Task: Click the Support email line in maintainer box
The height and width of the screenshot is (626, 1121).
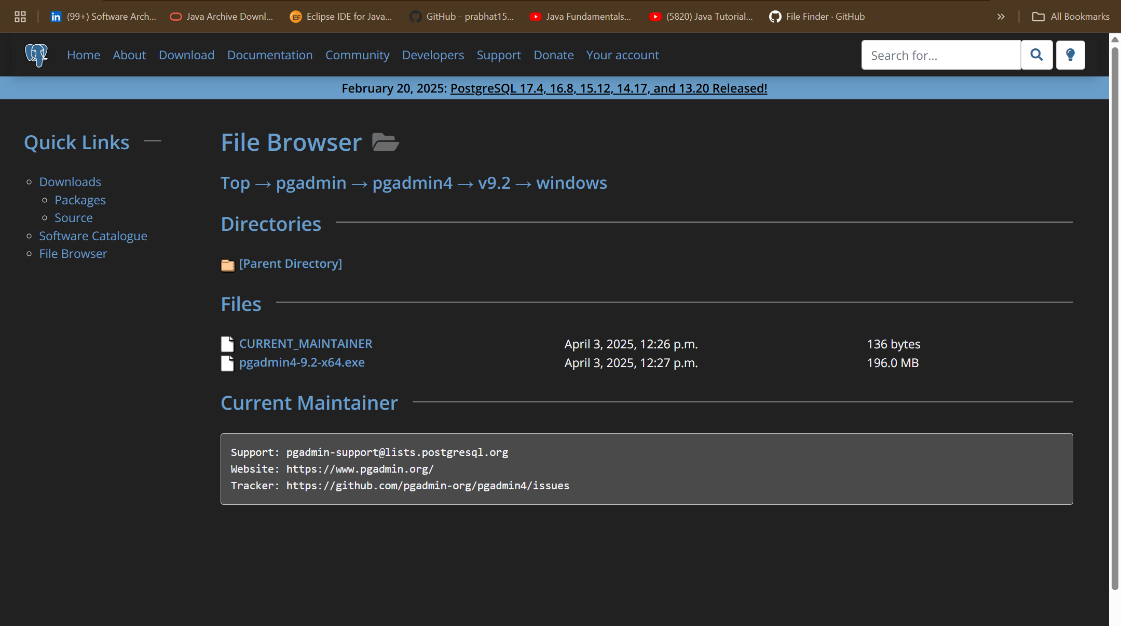Action: (369, 452)
